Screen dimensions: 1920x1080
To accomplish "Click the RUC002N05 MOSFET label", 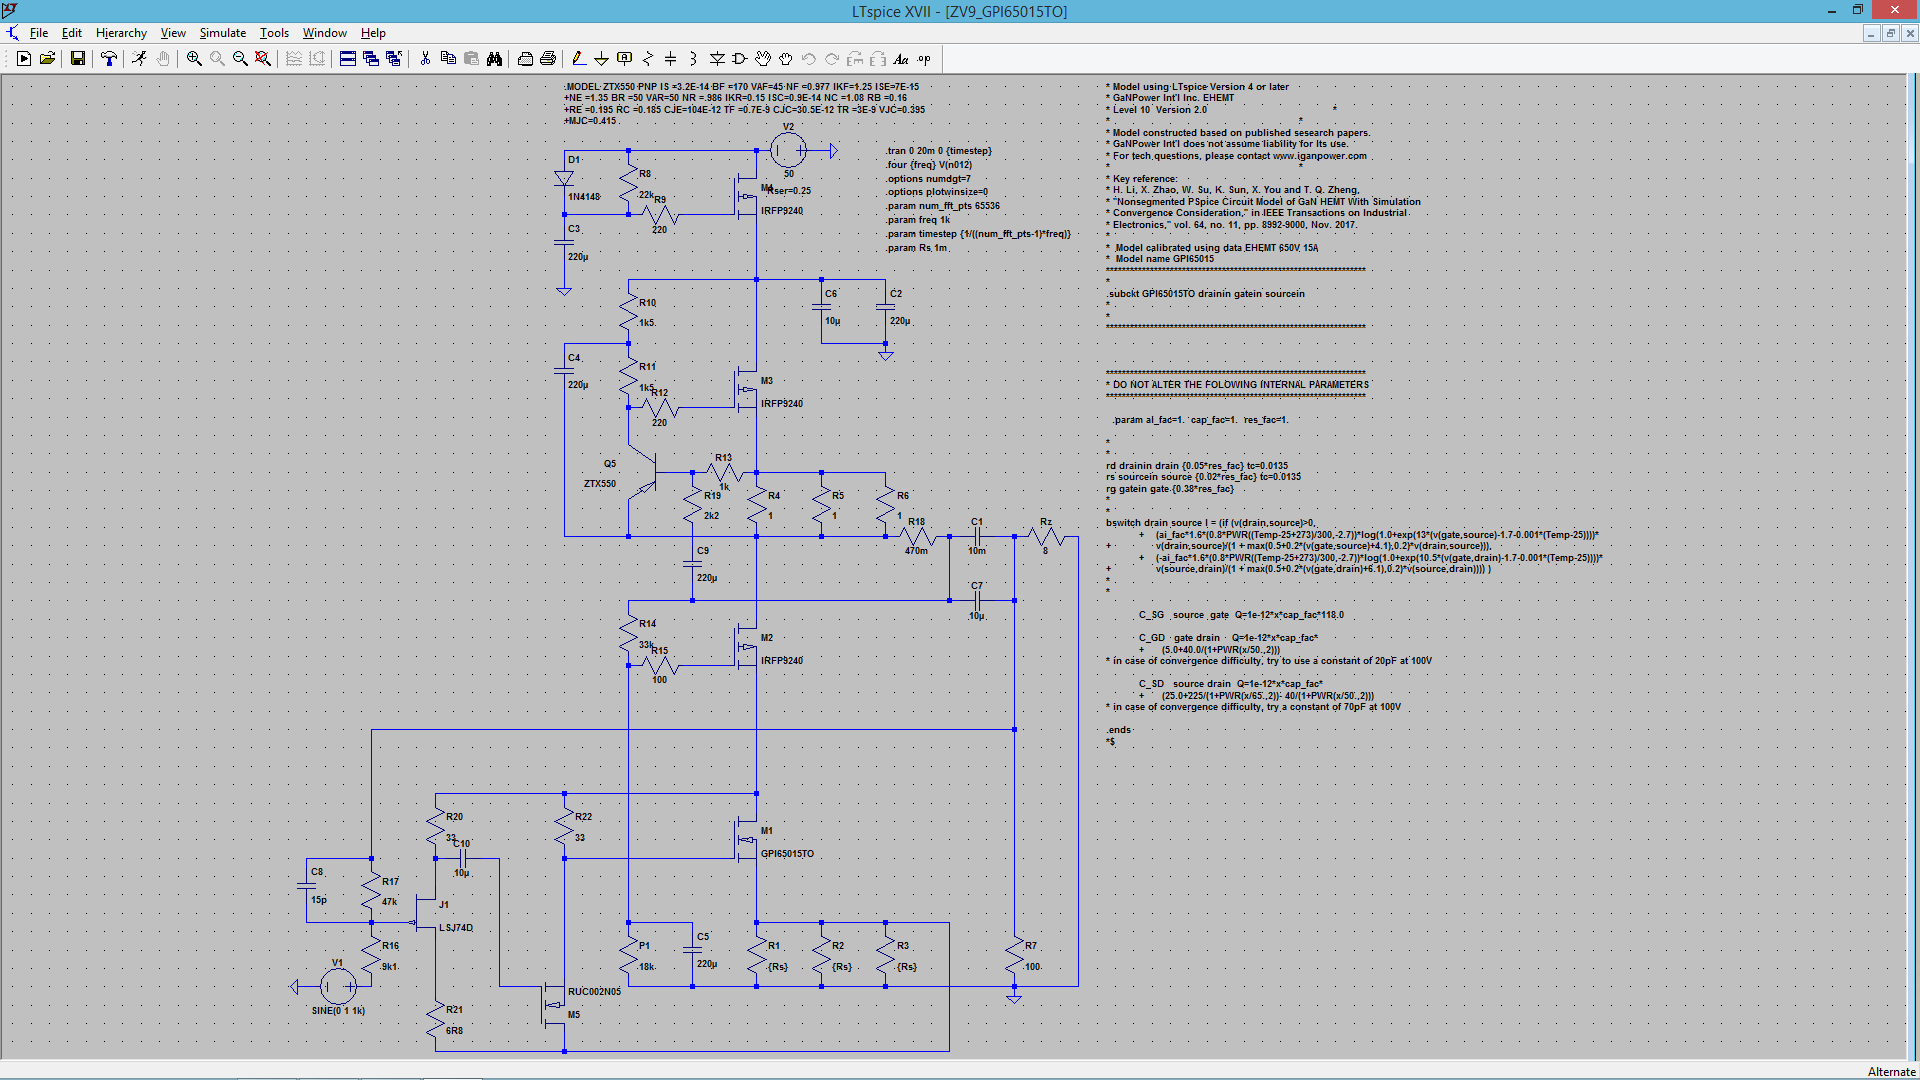I will (594, 992).
